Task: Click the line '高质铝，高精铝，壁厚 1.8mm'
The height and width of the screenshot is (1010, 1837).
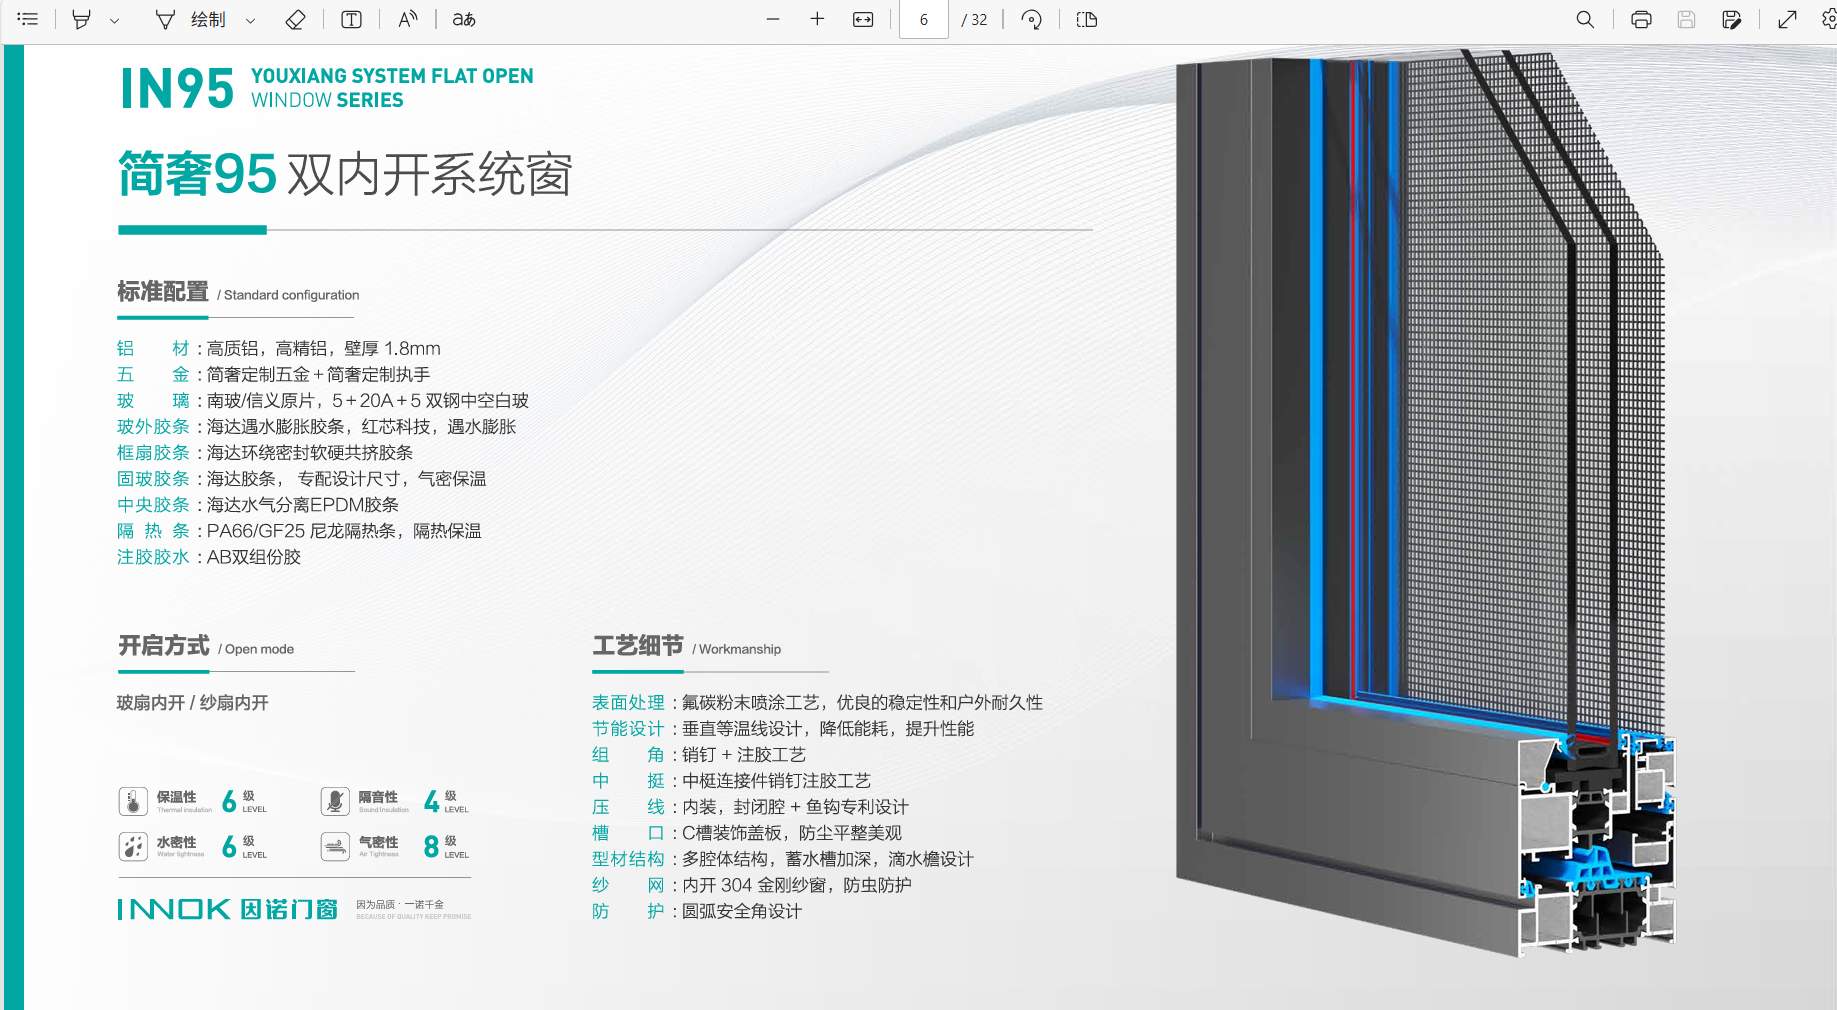Action: tap(323, 348)
